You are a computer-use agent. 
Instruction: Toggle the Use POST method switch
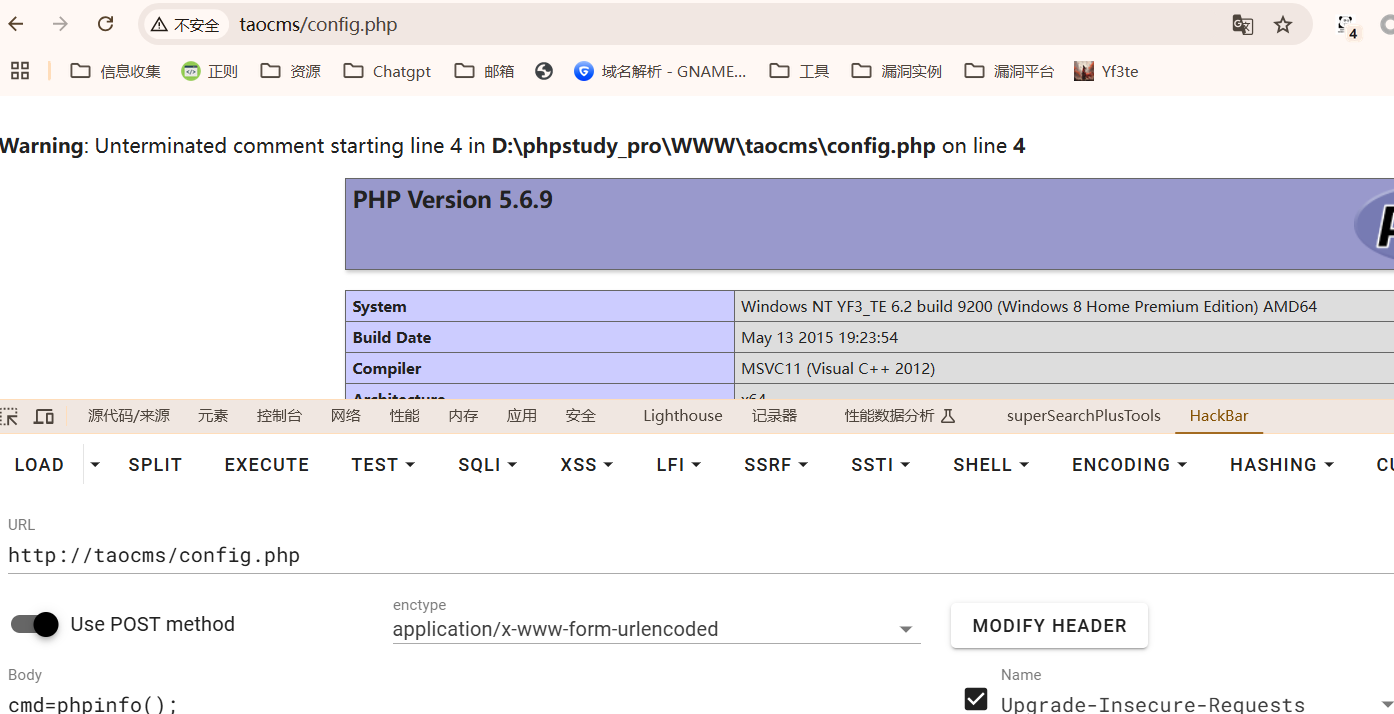point(35,624)
